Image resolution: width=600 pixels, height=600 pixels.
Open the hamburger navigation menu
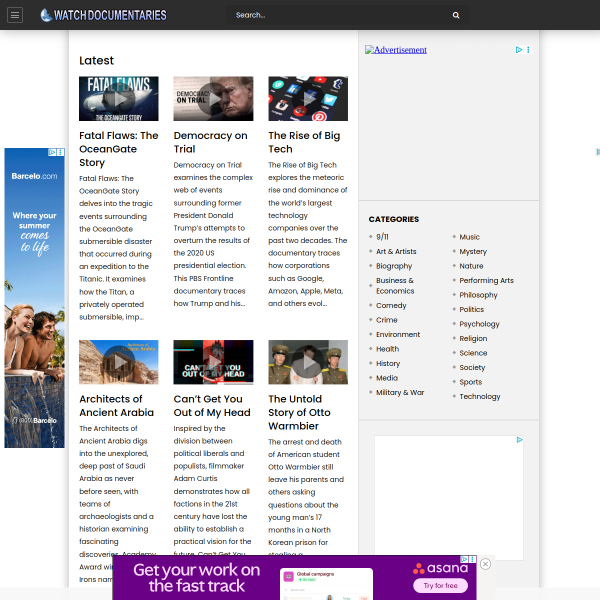pos(16,15)
